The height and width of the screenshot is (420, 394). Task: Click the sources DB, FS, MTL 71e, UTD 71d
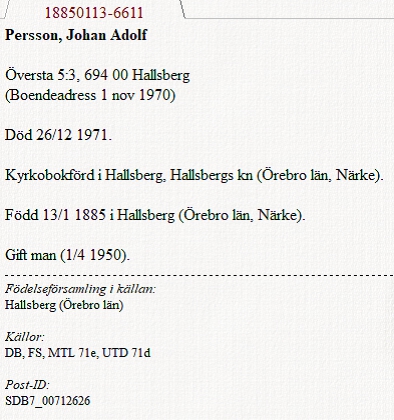78,353
